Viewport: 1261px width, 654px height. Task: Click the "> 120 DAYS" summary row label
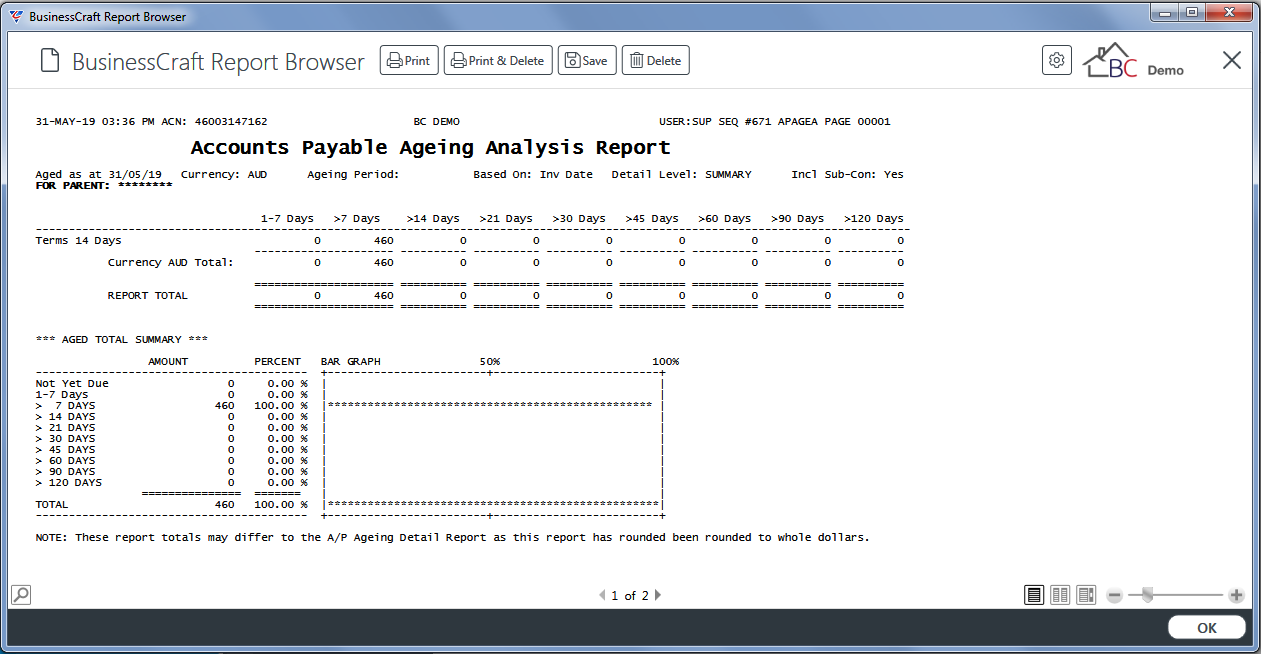point(69,483)
